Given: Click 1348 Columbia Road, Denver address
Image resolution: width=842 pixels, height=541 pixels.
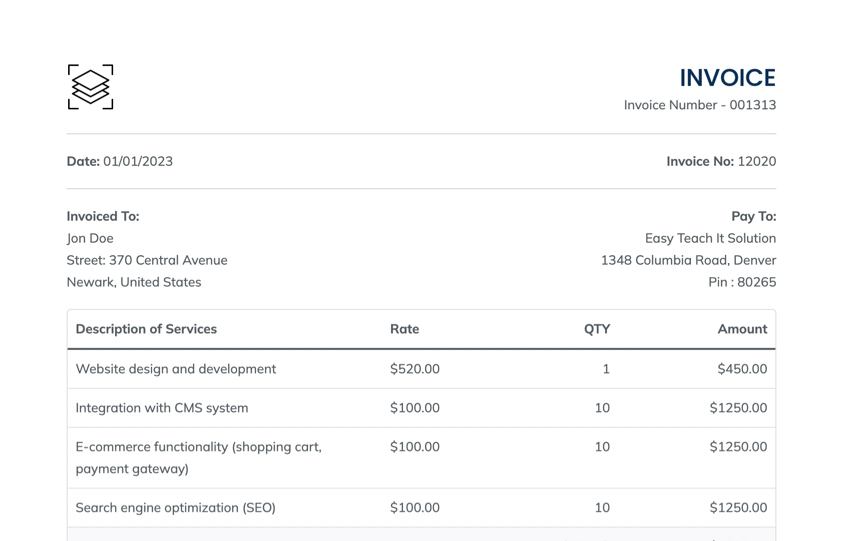Looking at the screenshot, I should click(x=688, y=260).
